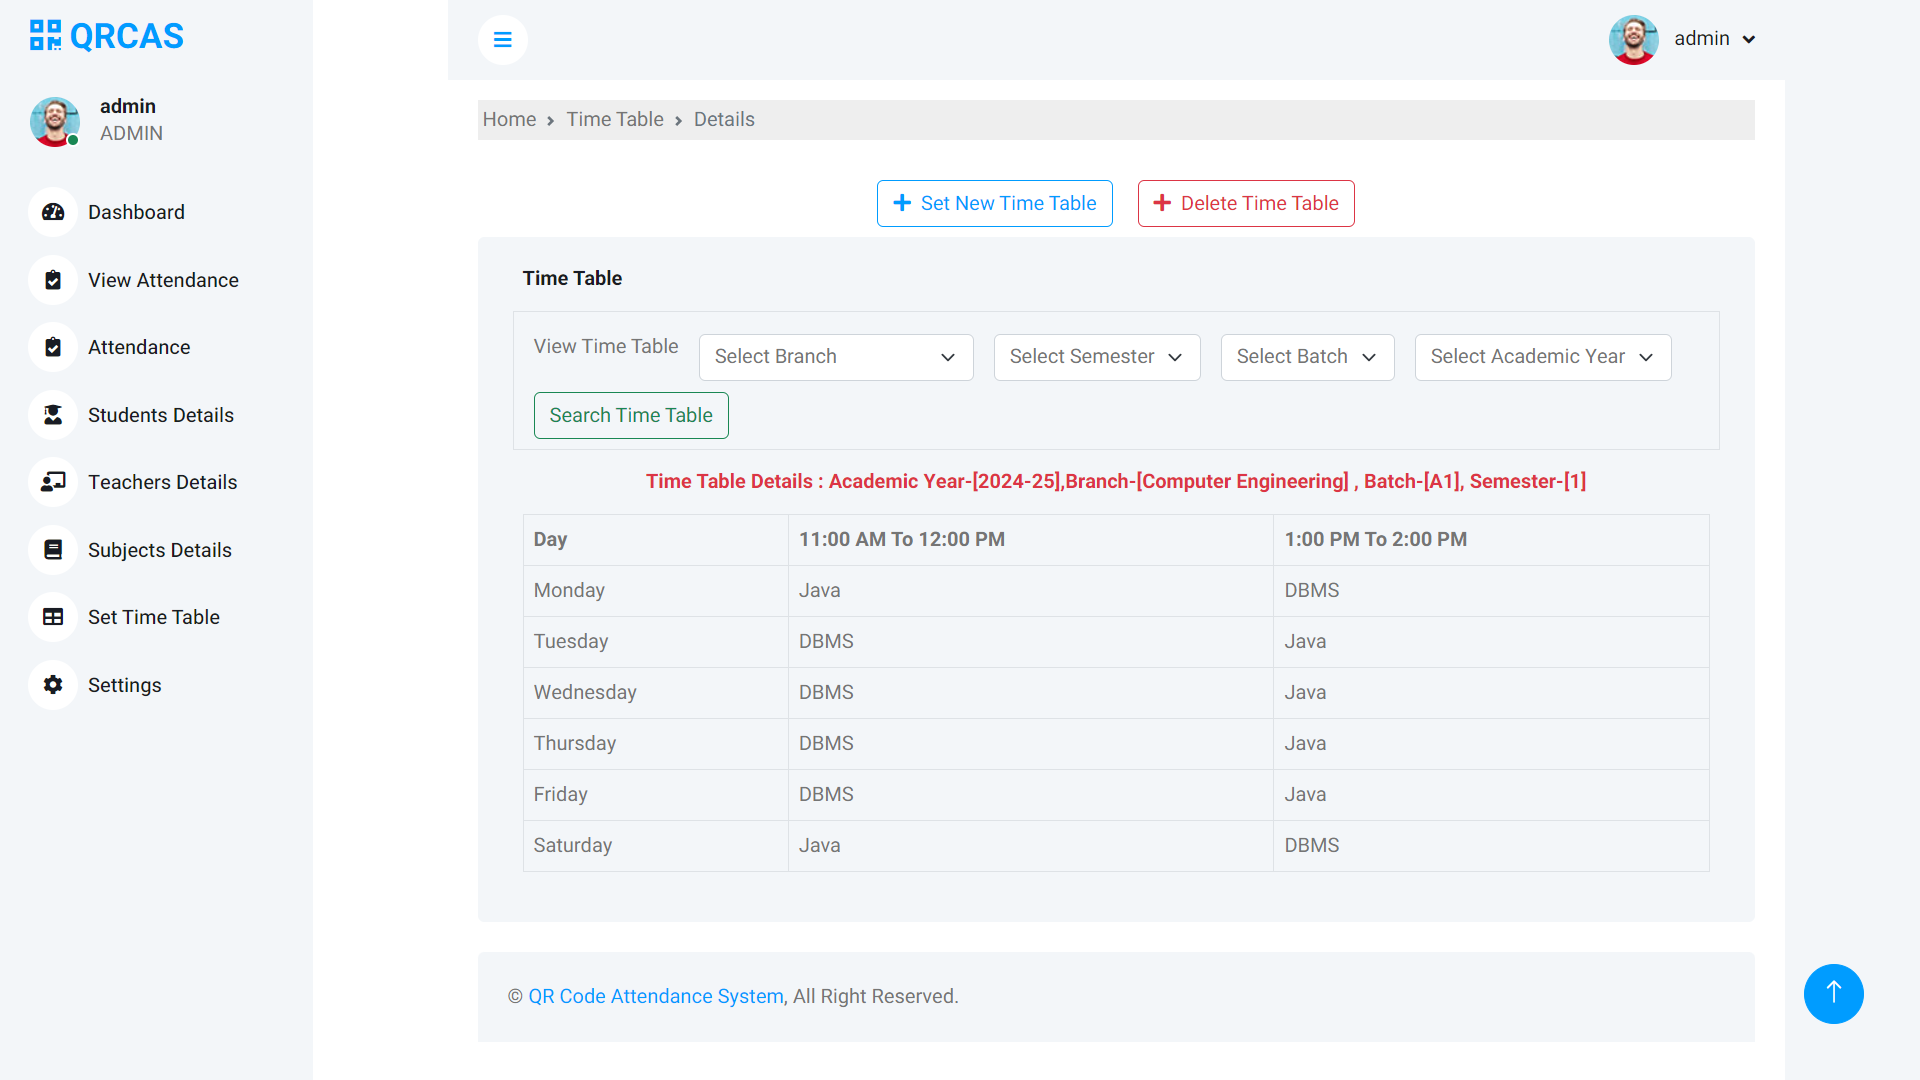Click the scroll-to-top arrow button
Image resolution: width=1920 pixels, height=1080 pixels.
coord(1833,994)
